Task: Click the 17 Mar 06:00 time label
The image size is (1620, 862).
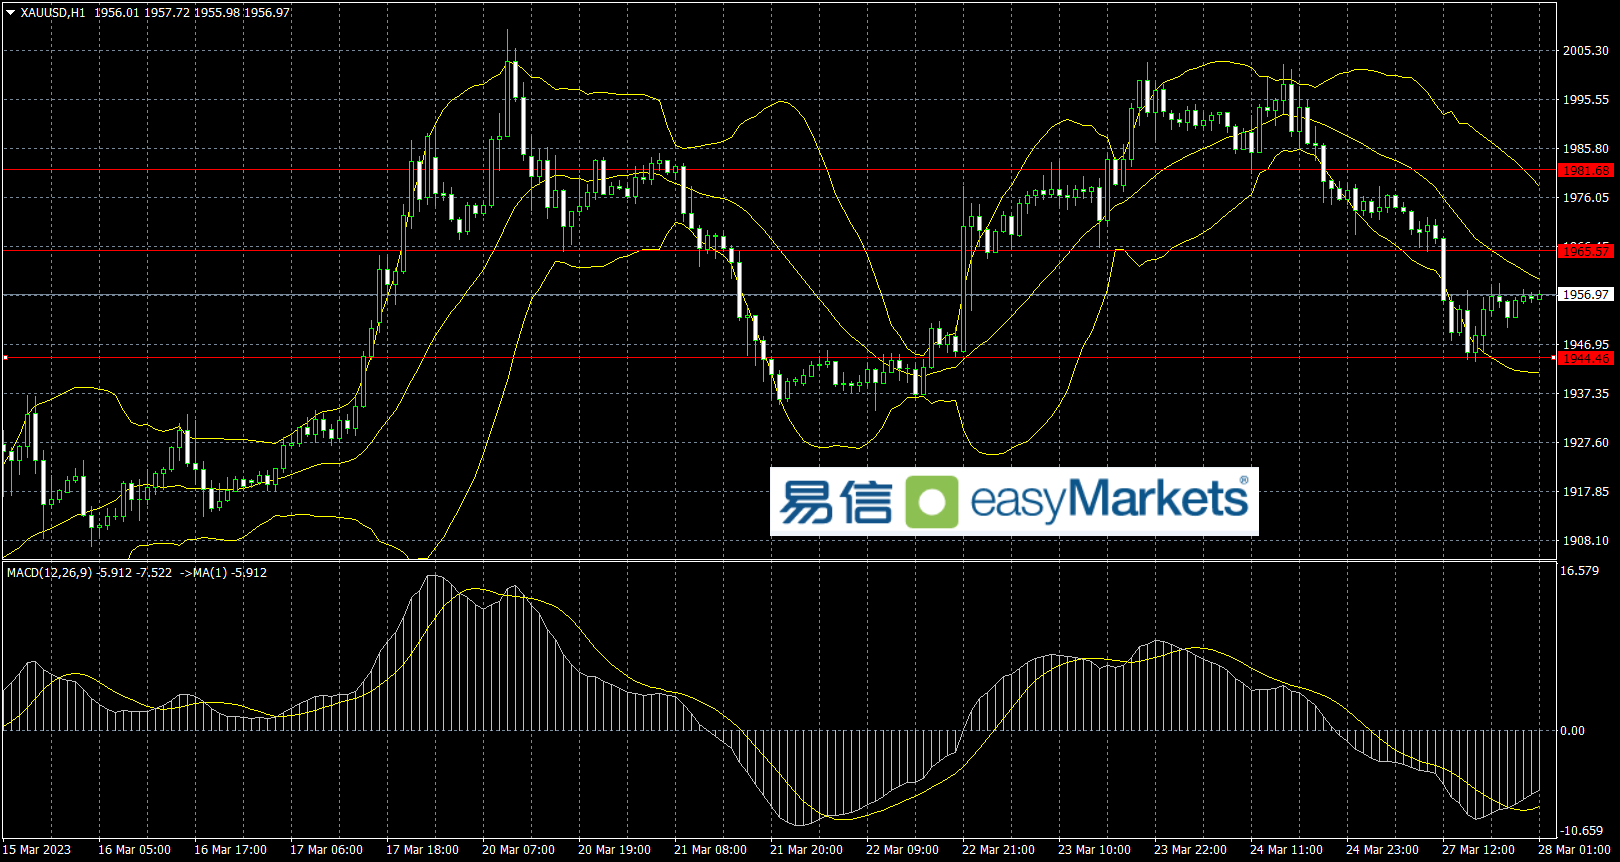Action: click(326, 850)
